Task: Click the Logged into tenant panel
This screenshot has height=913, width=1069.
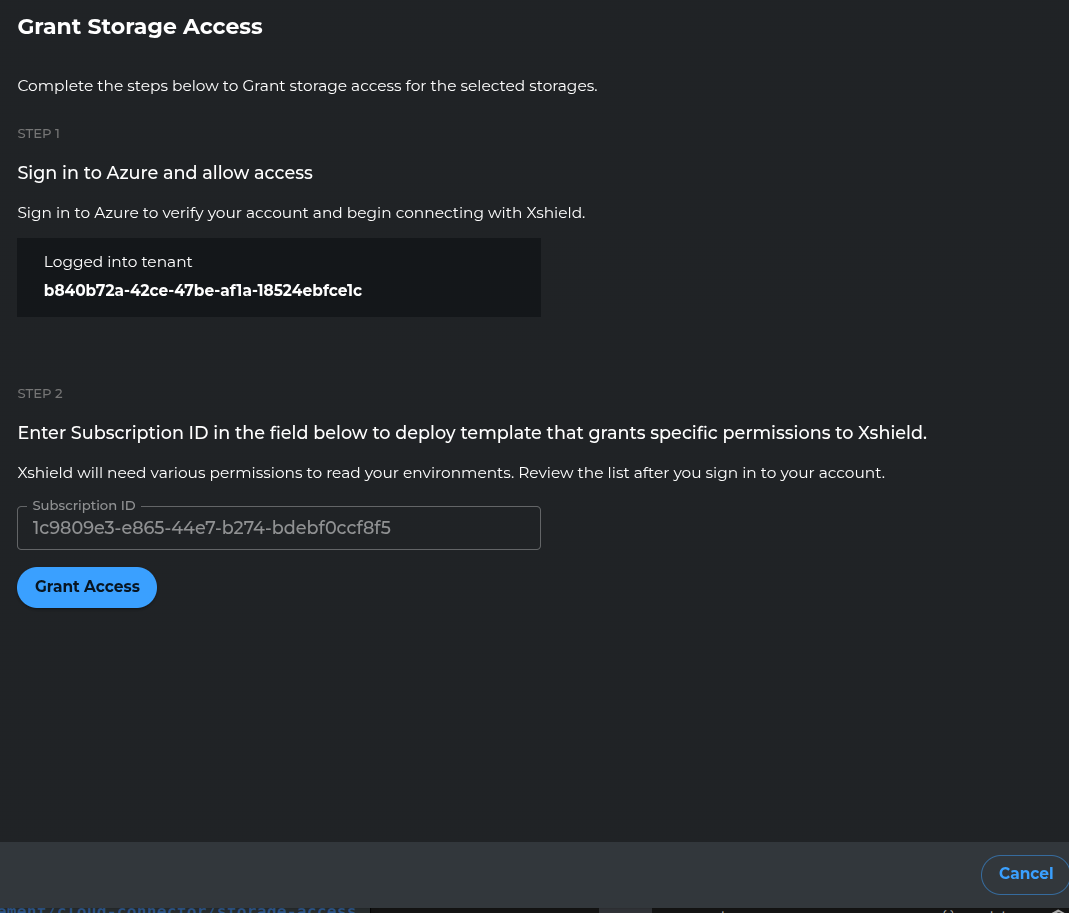Action: point(278,277)
